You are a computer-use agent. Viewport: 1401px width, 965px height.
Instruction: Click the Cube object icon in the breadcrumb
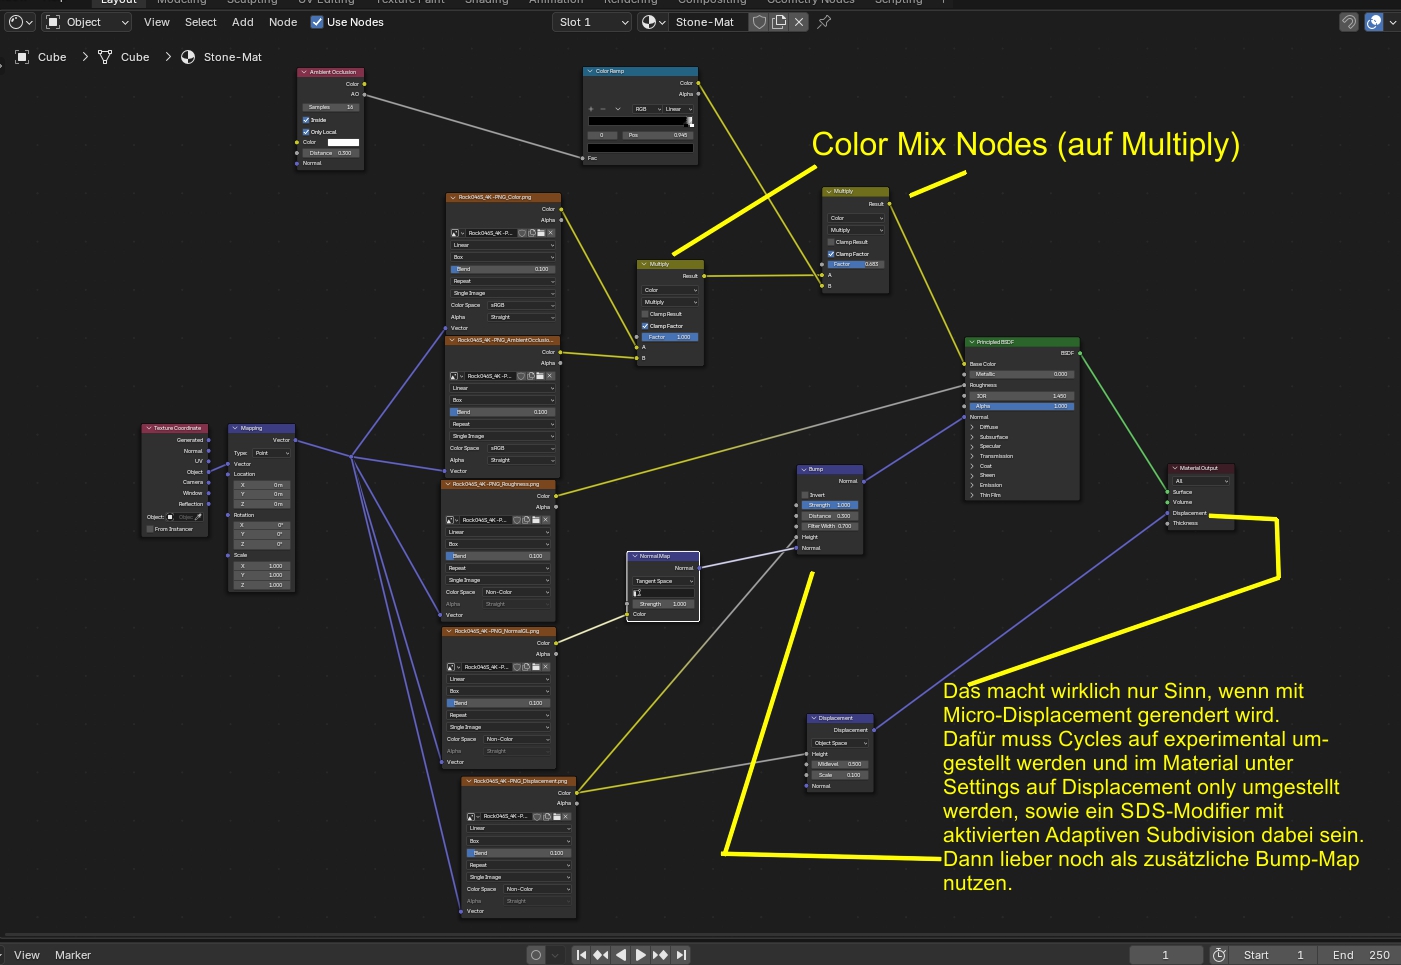(x=22, y=57)
